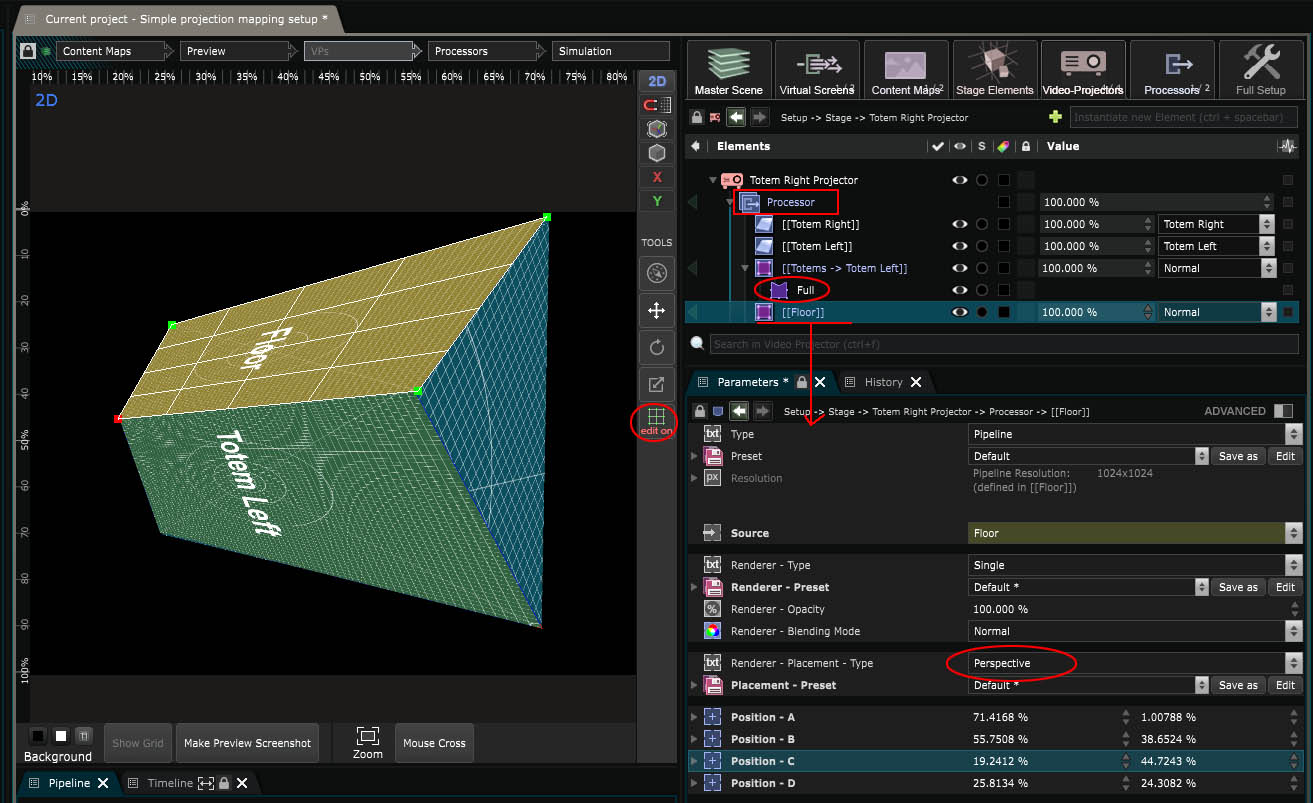Switch to the Timeline tab
The width and height of the screenshot is (1313, 803).
coord(170,783)
